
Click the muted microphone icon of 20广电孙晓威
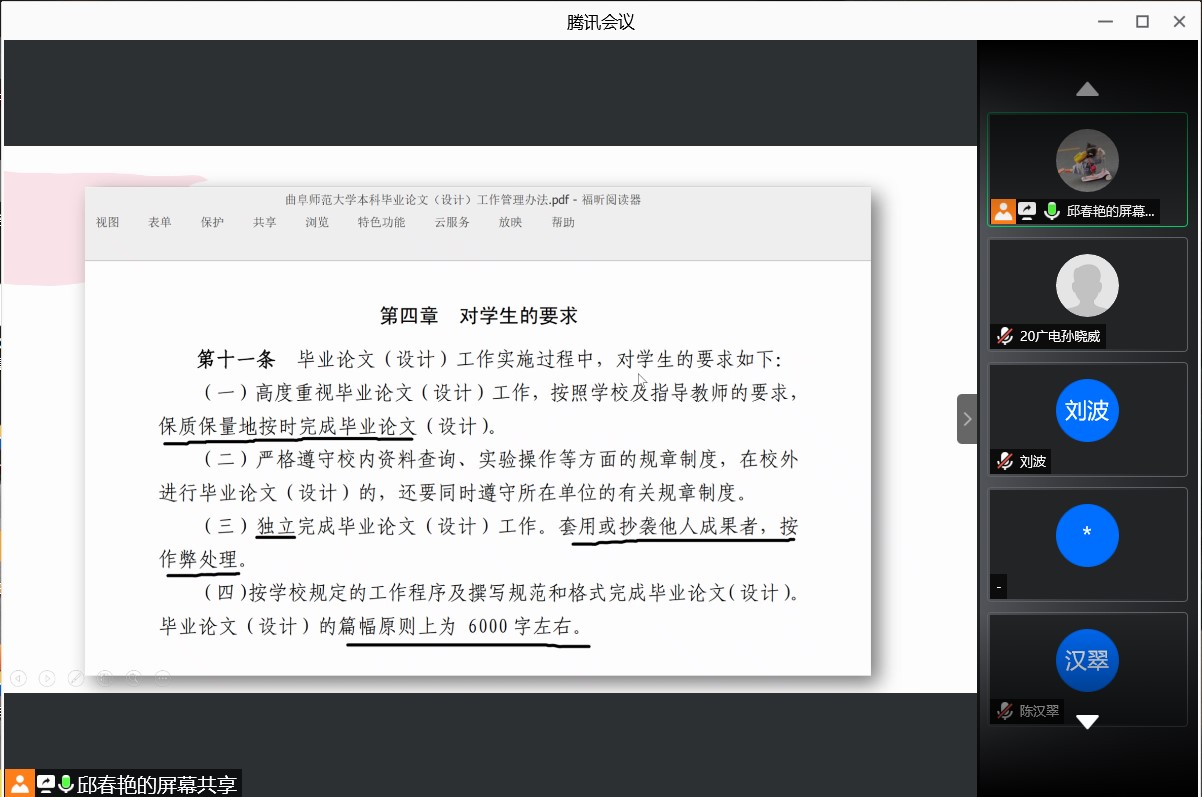point(1004,336)
